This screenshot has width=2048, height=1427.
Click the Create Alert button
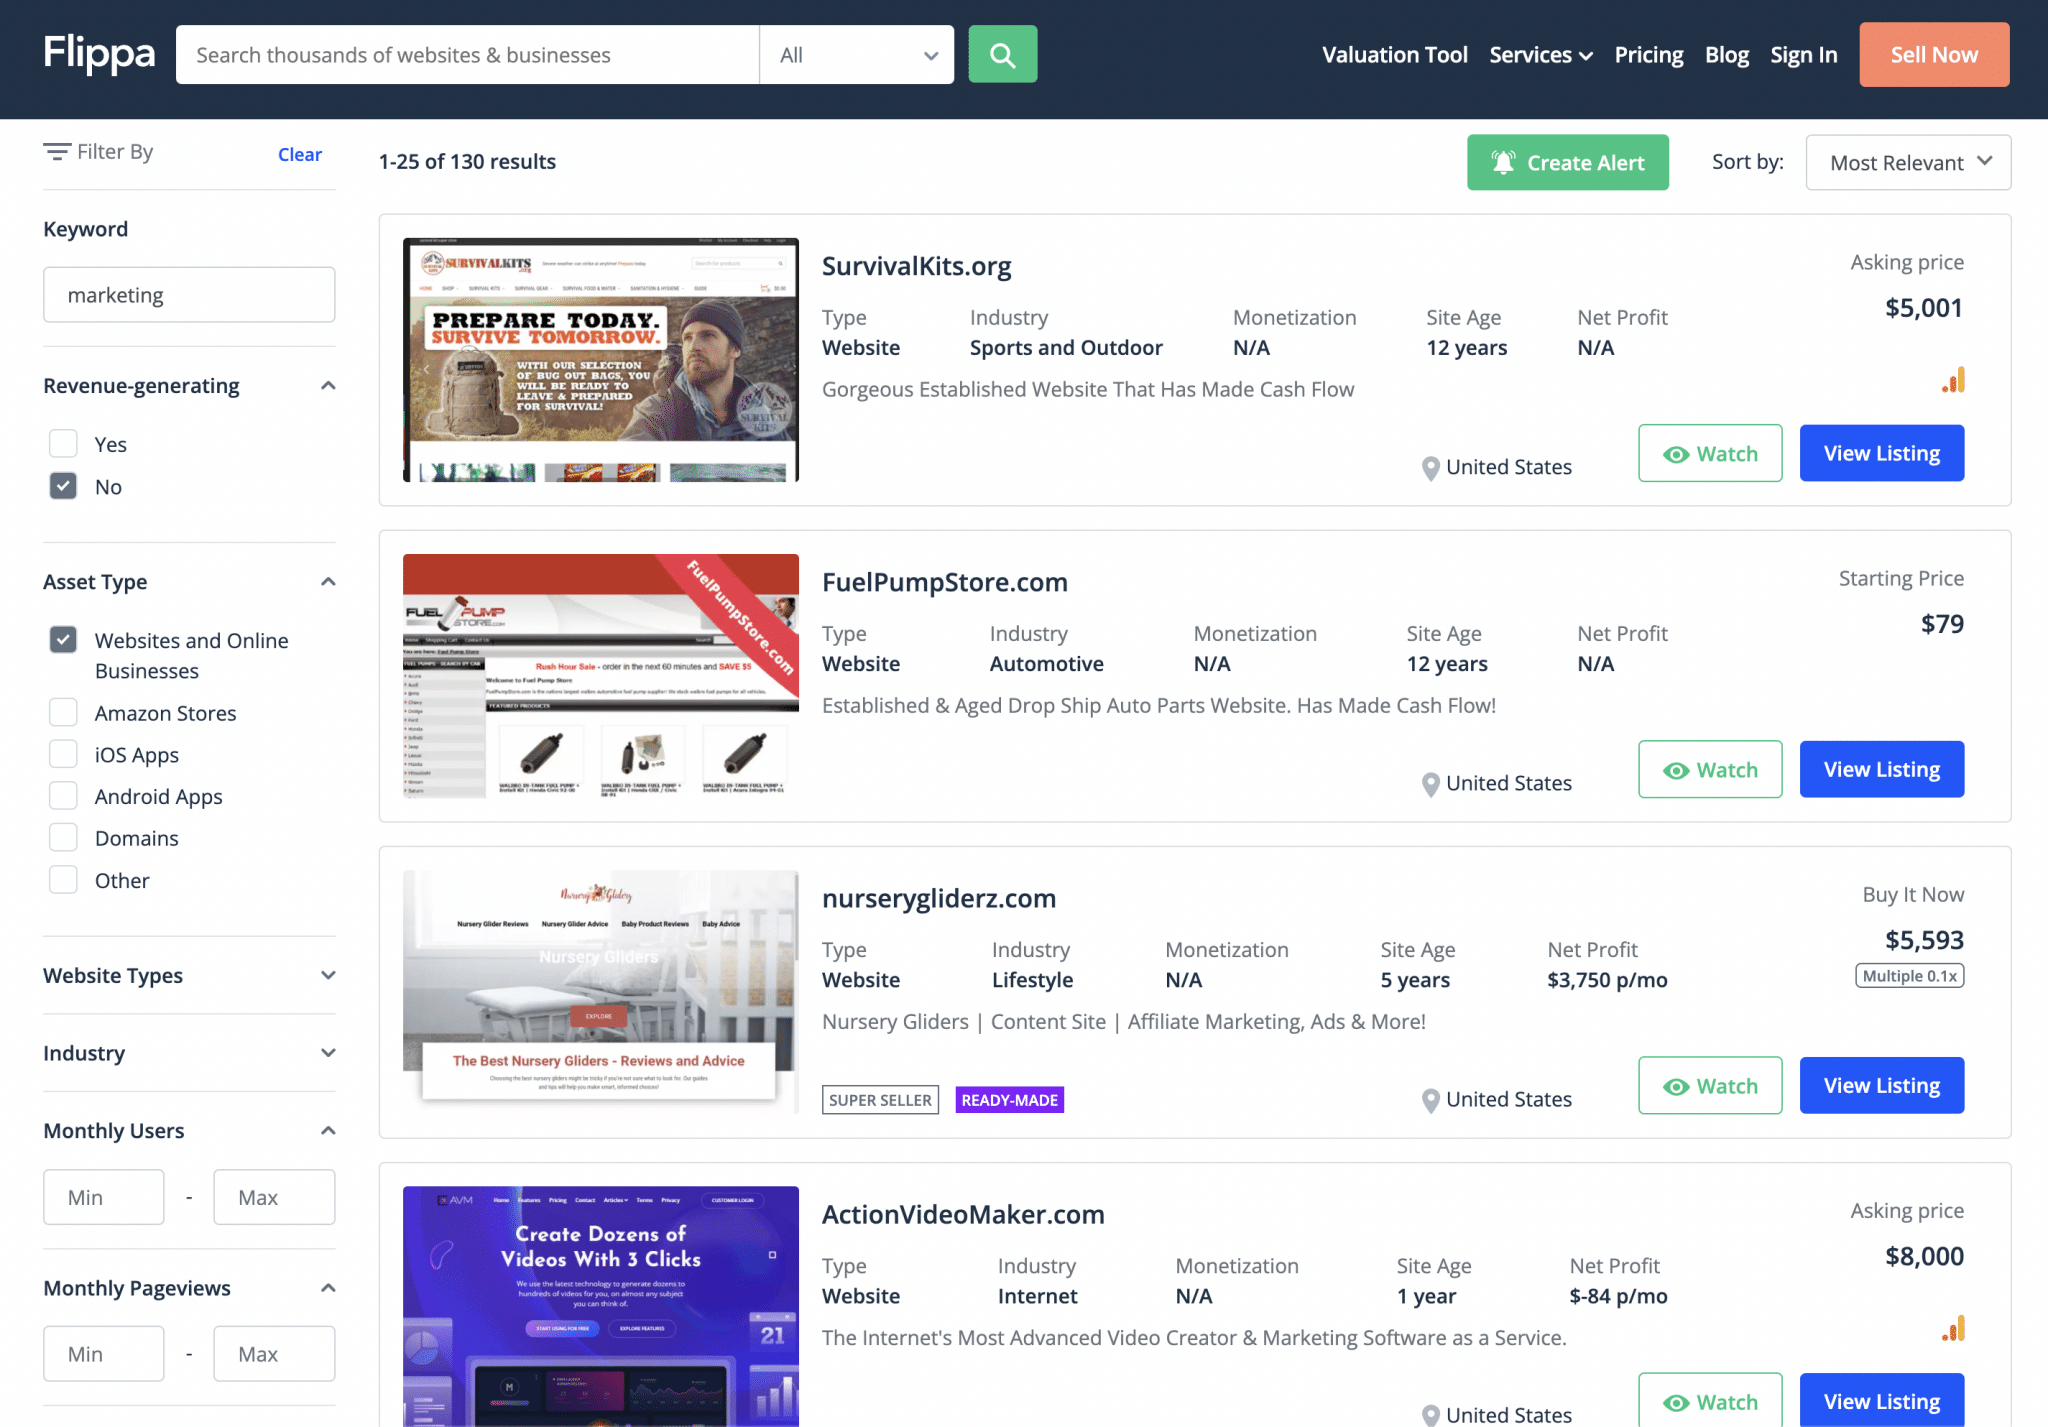(x=1567, y=162)
